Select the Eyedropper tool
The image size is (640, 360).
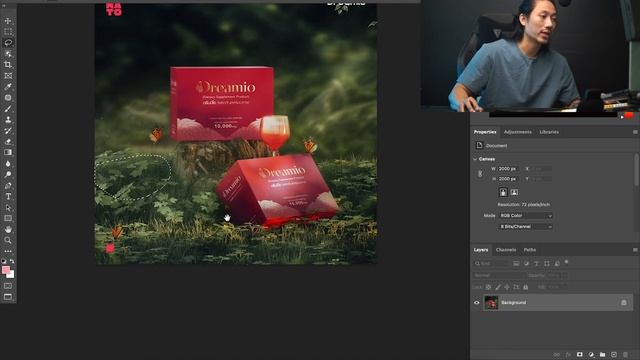[8, 87]
